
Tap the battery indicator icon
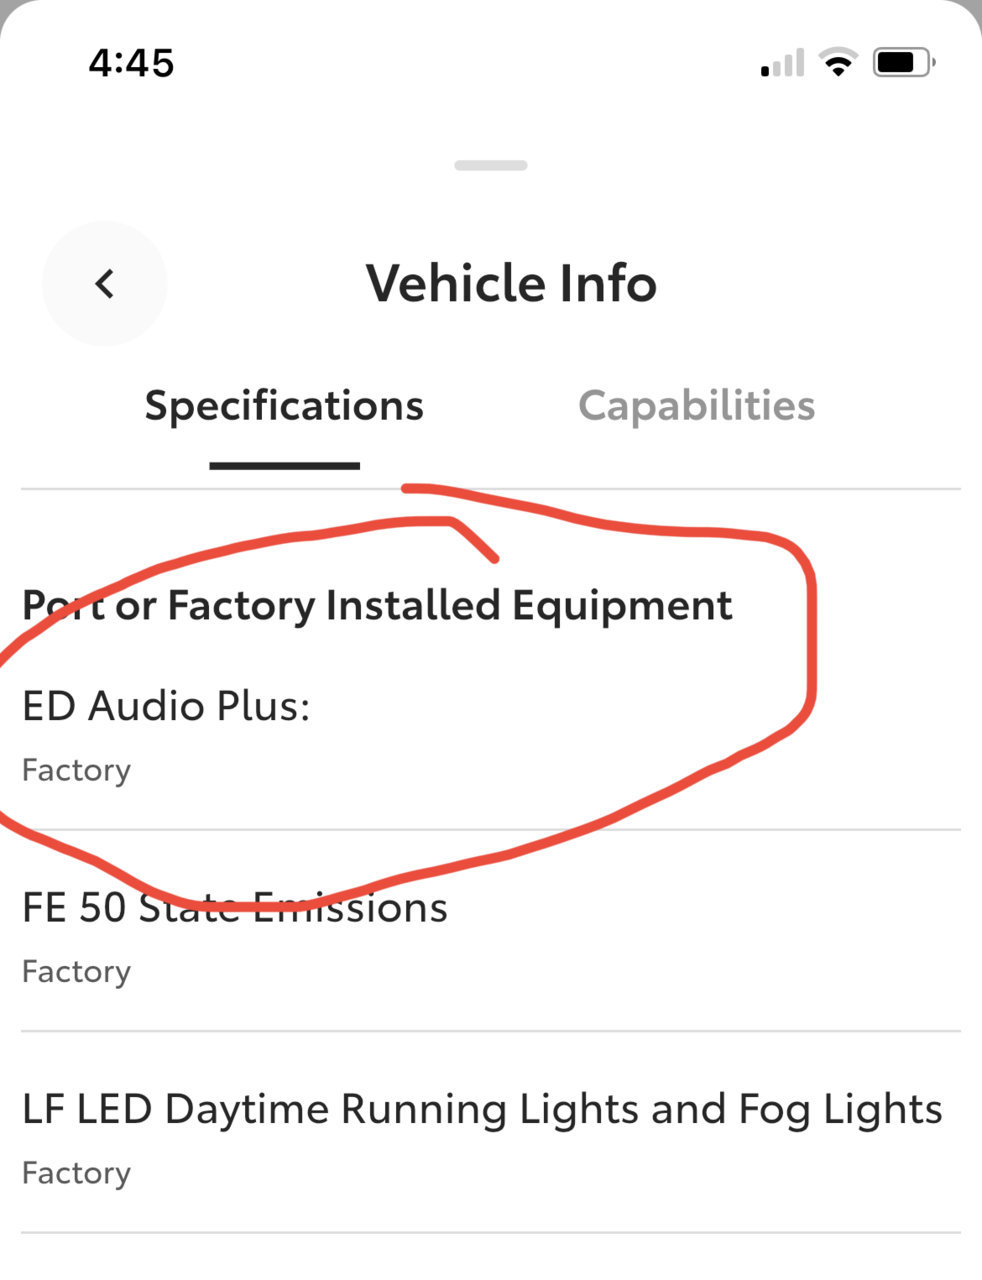(904, 63)
